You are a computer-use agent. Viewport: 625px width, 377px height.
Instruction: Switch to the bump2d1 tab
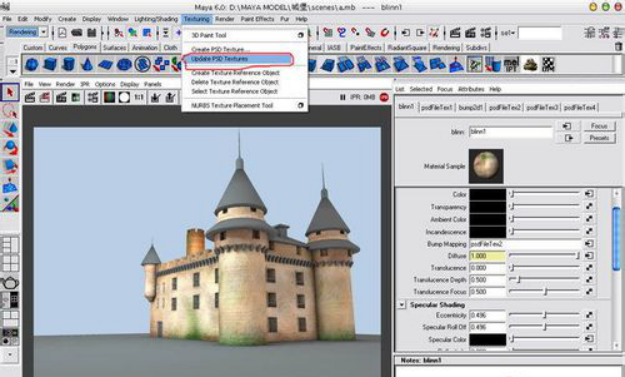(470, 107)
